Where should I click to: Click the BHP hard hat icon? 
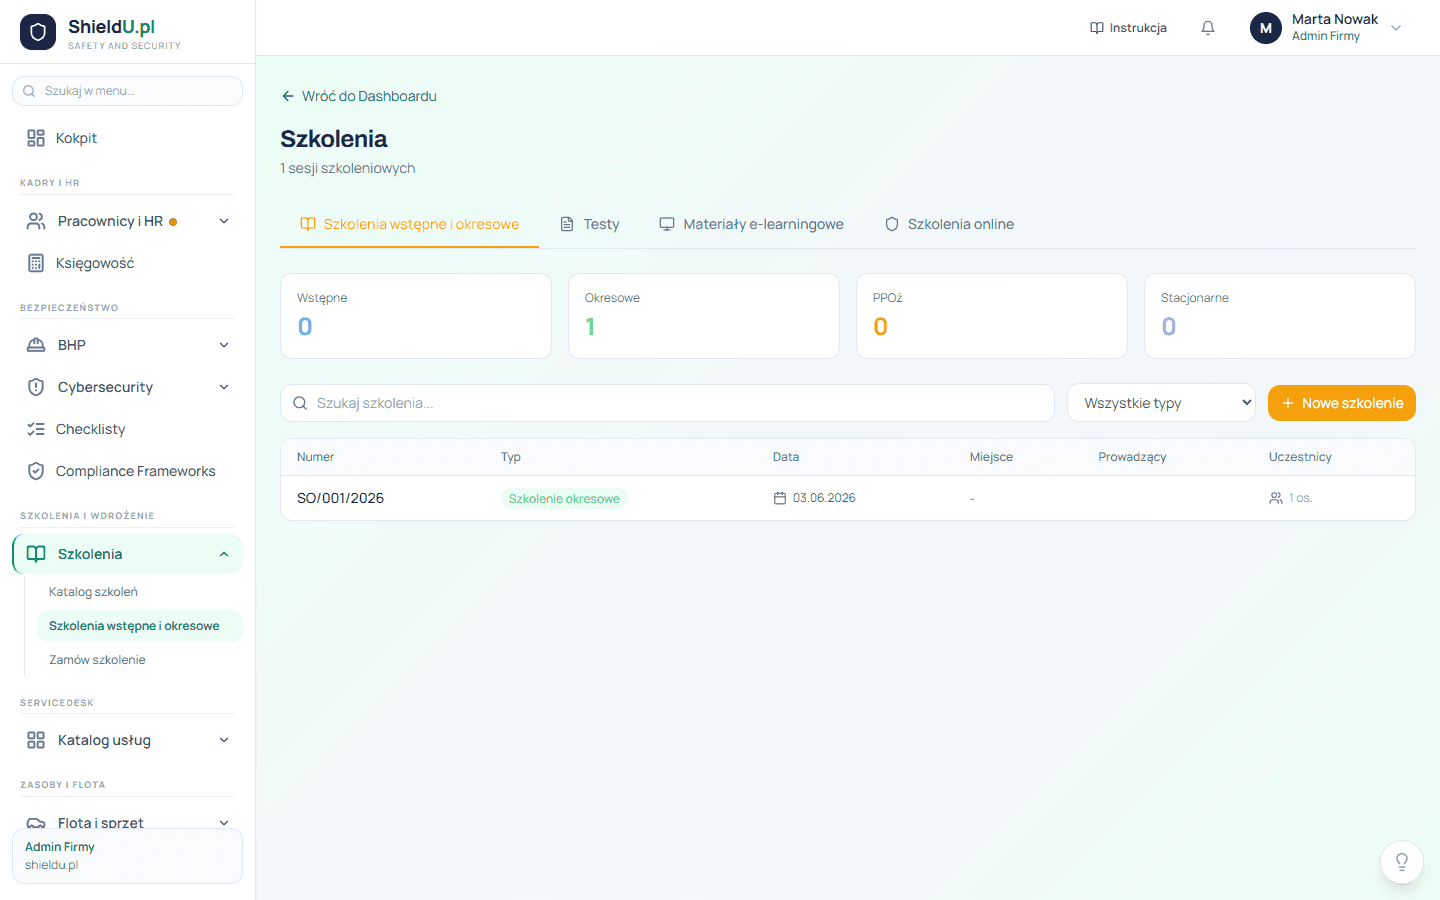[x=36, y=345]
